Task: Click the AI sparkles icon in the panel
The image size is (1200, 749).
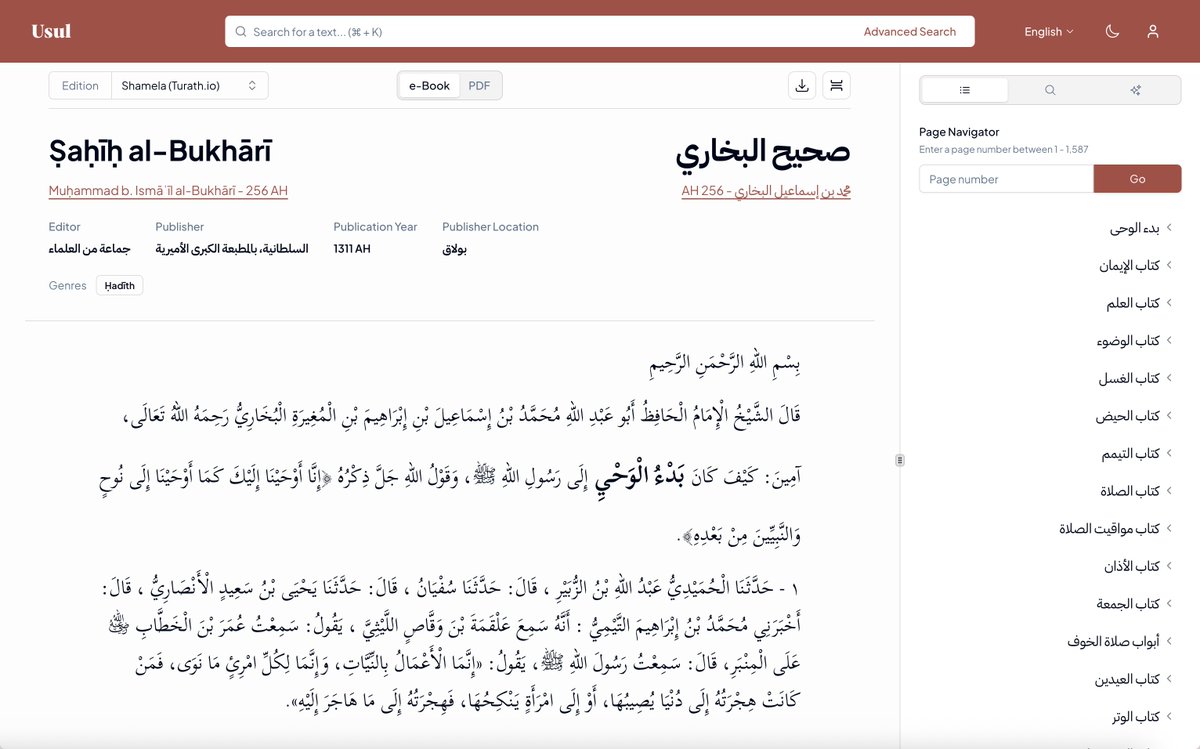Action: pos(1135,90)
